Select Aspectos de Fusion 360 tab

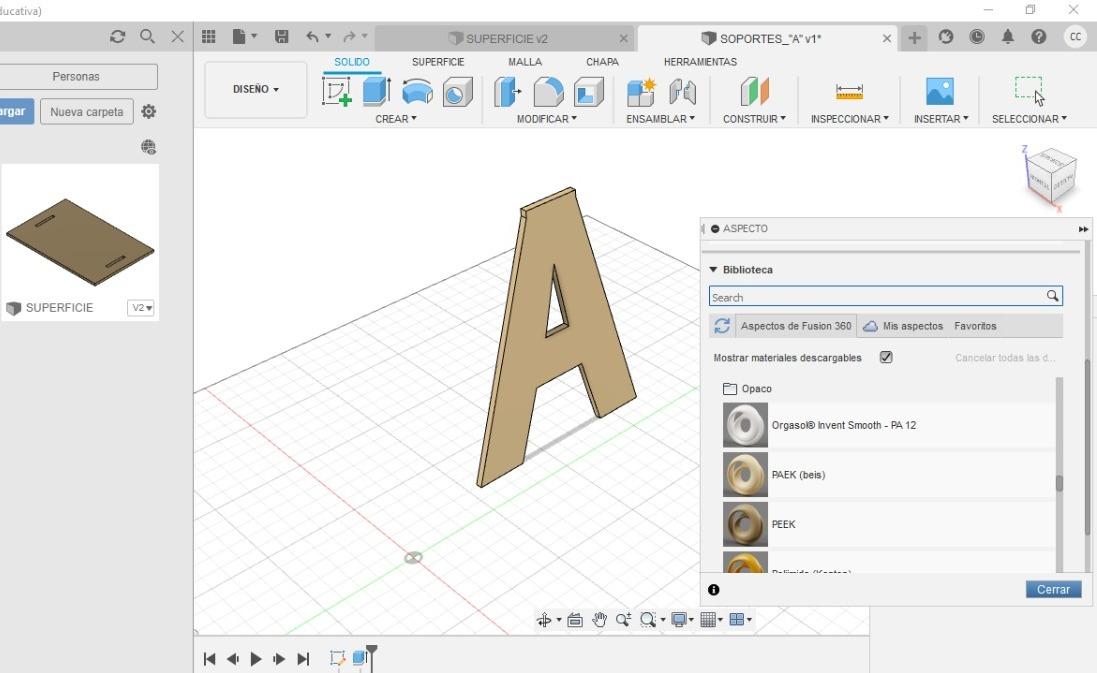(x=795, y=326)
